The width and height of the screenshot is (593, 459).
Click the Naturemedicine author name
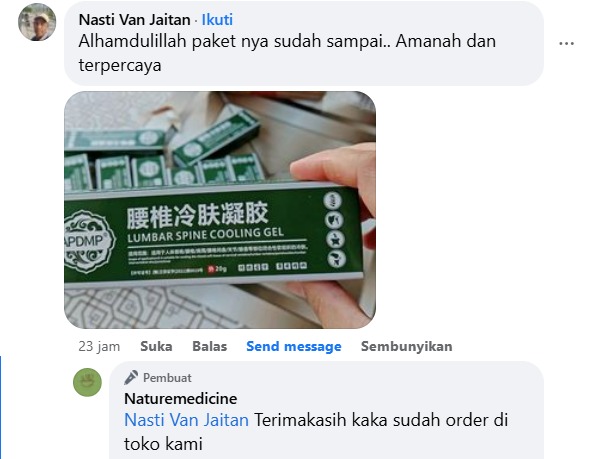point(181,399)
